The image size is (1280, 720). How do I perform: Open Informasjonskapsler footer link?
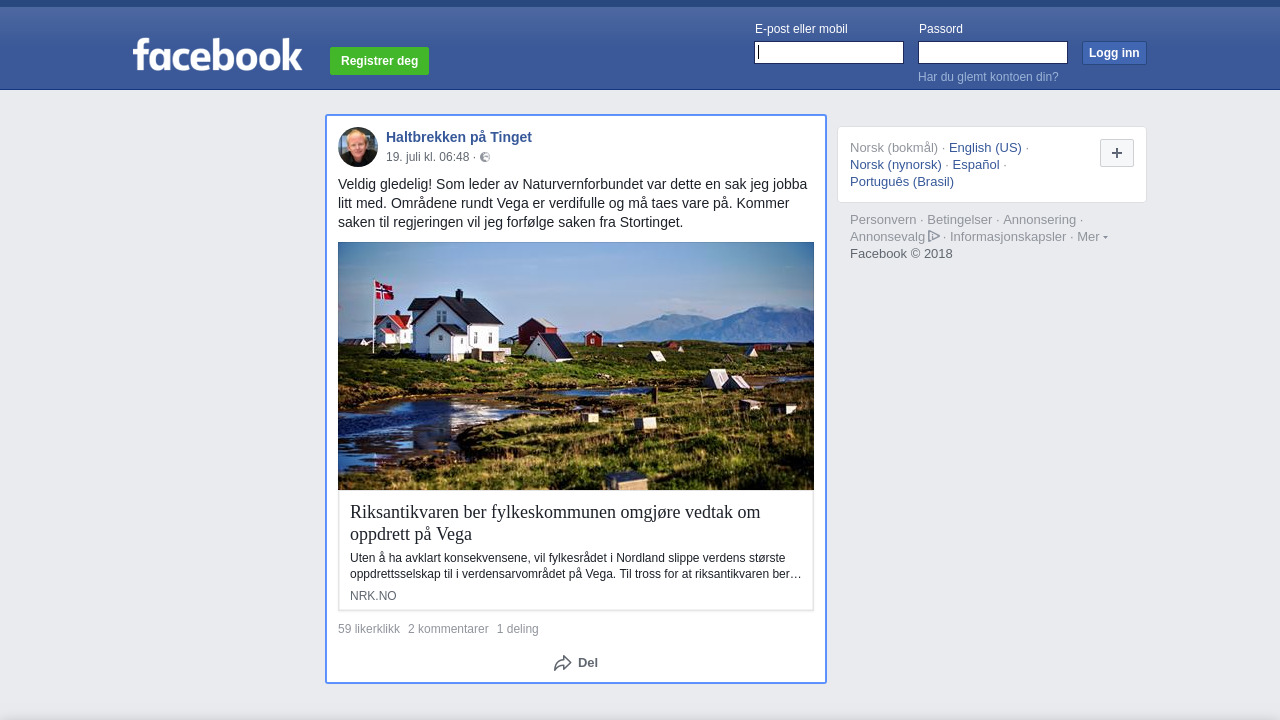pyautogui.click(x=1008, y=237)
